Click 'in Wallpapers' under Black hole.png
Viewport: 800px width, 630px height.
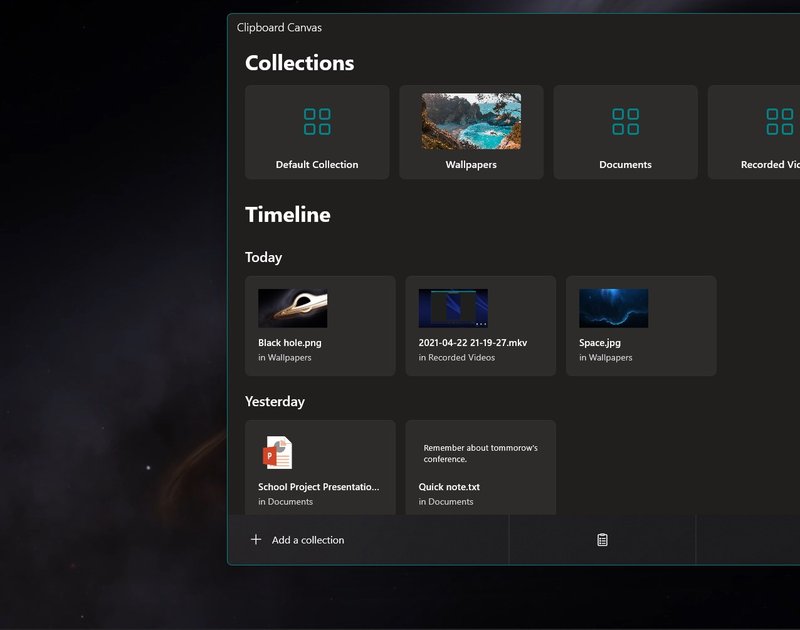pyautogui.click(x=284, y=357)
